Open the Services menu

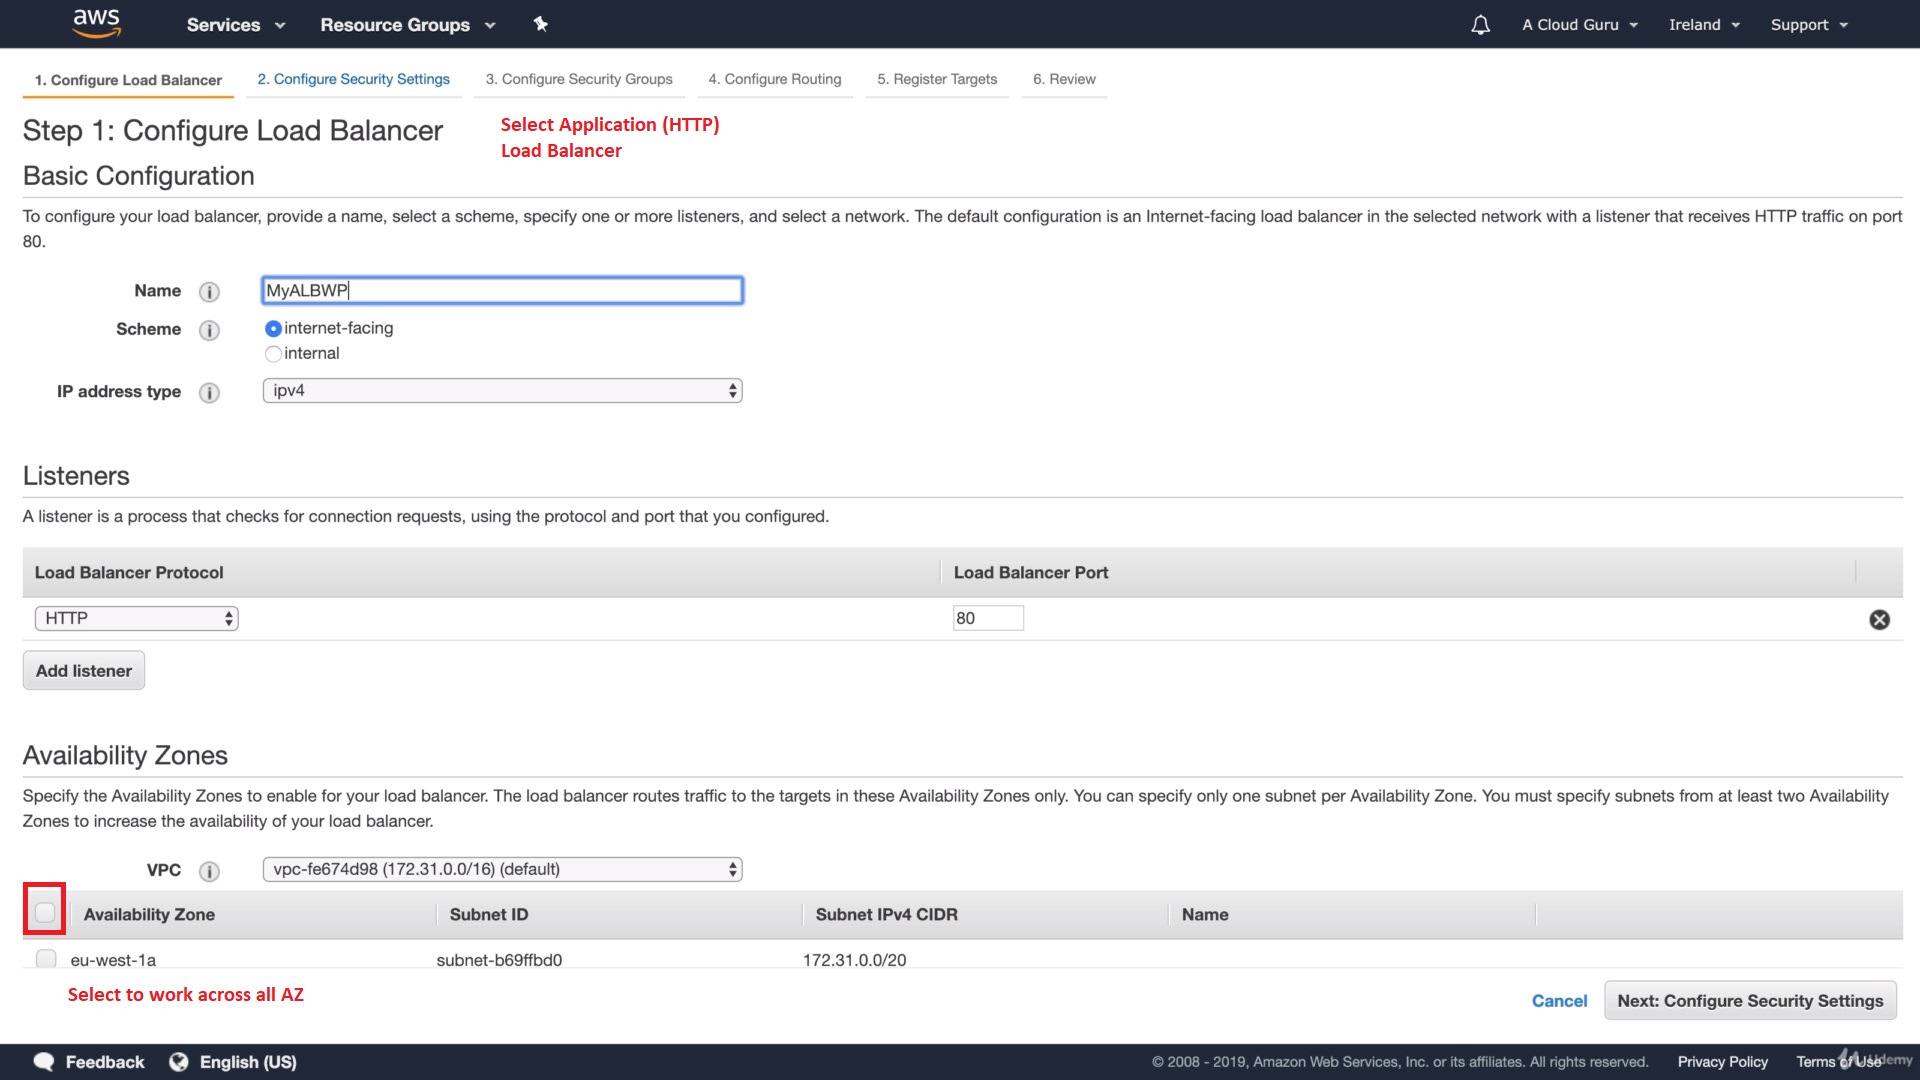(235, 25)
